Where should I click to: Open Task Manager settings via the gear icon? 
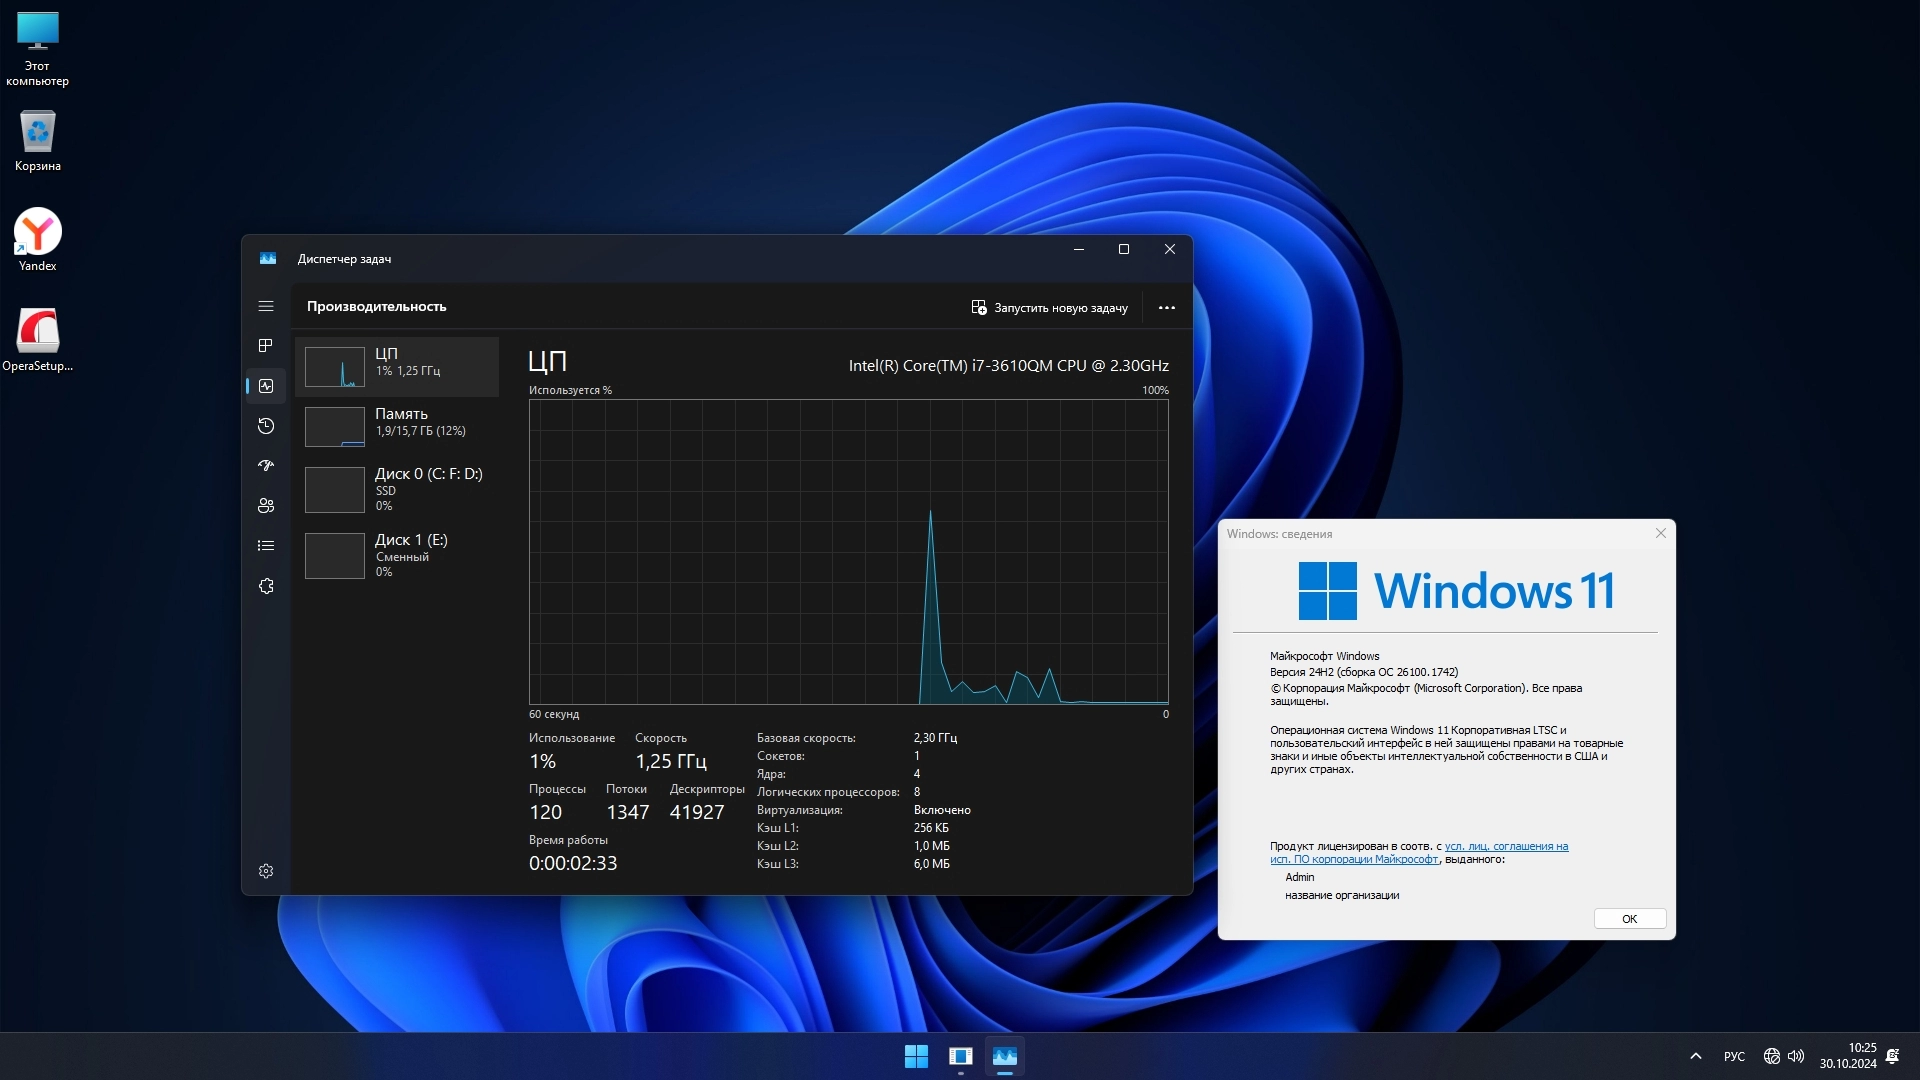click(266, 871)
